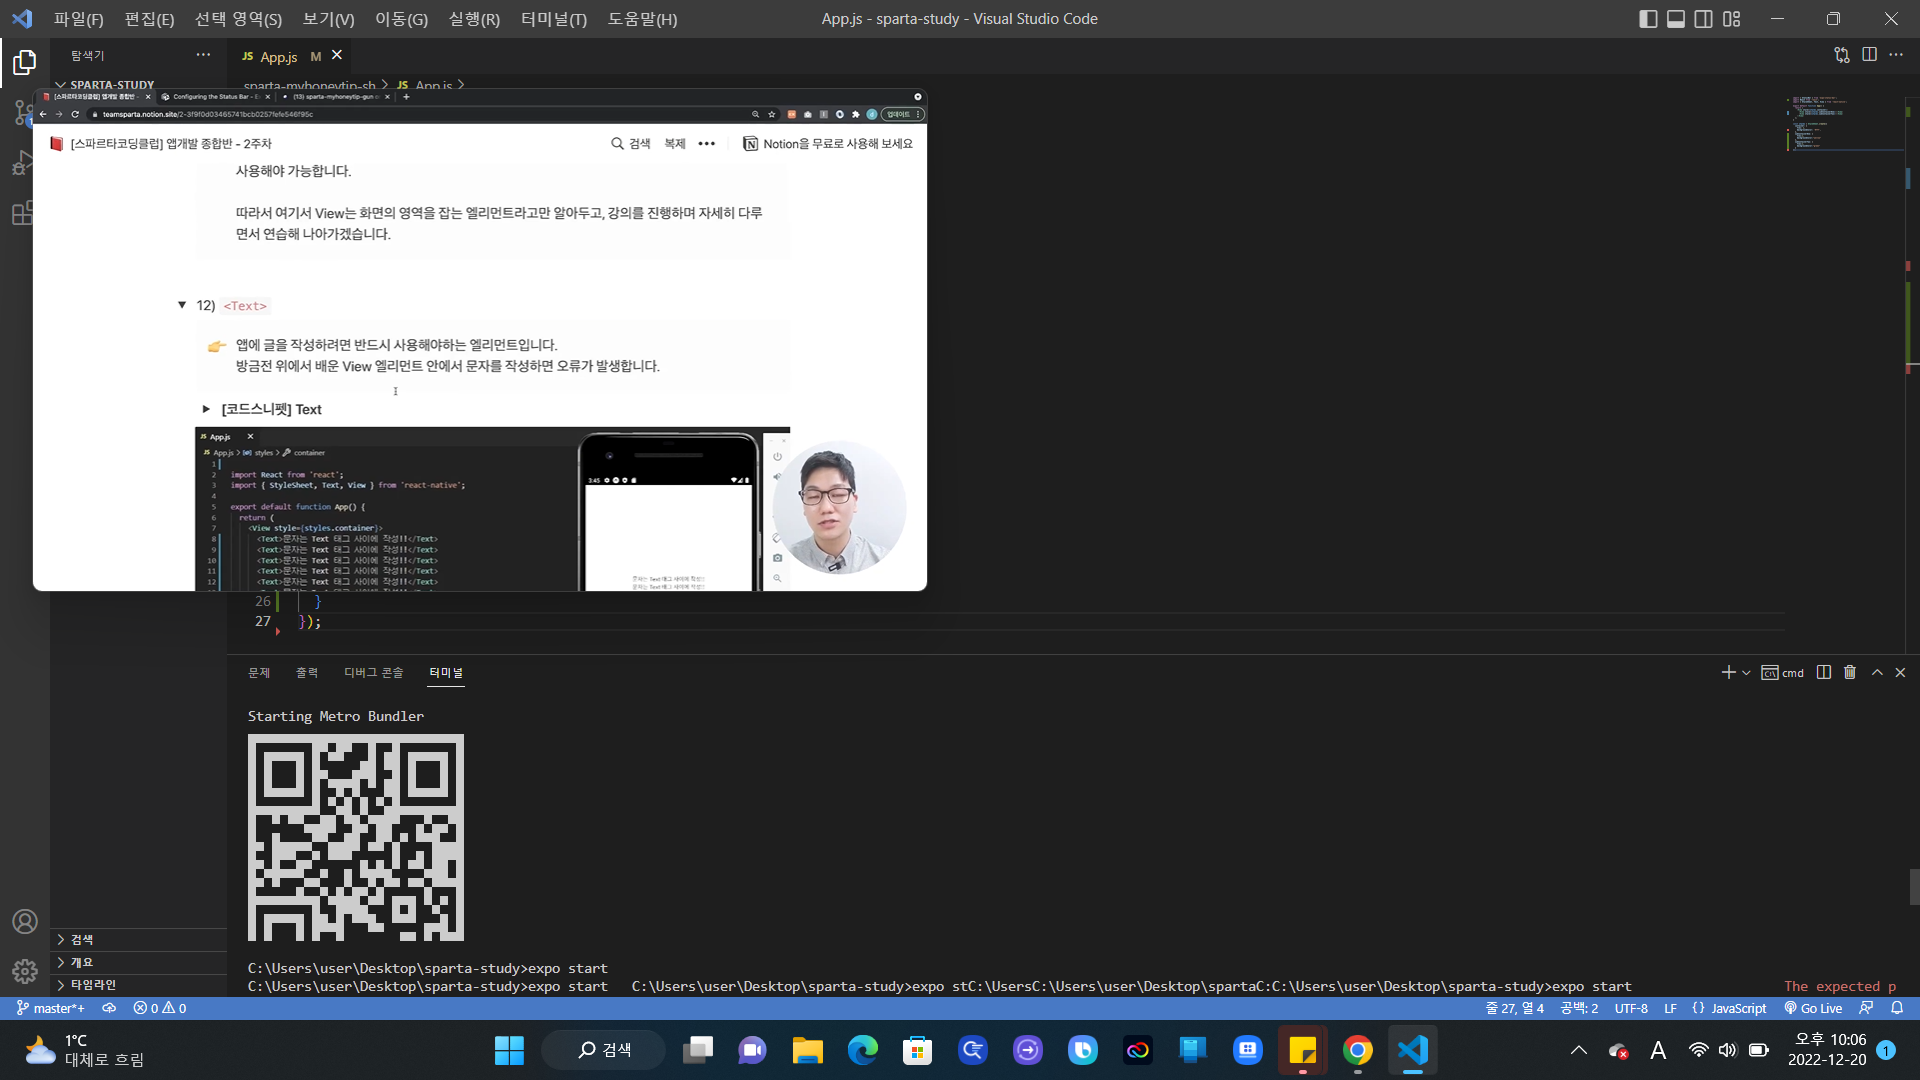Maximize terminal panel with up chevron

coord(1877,672)
